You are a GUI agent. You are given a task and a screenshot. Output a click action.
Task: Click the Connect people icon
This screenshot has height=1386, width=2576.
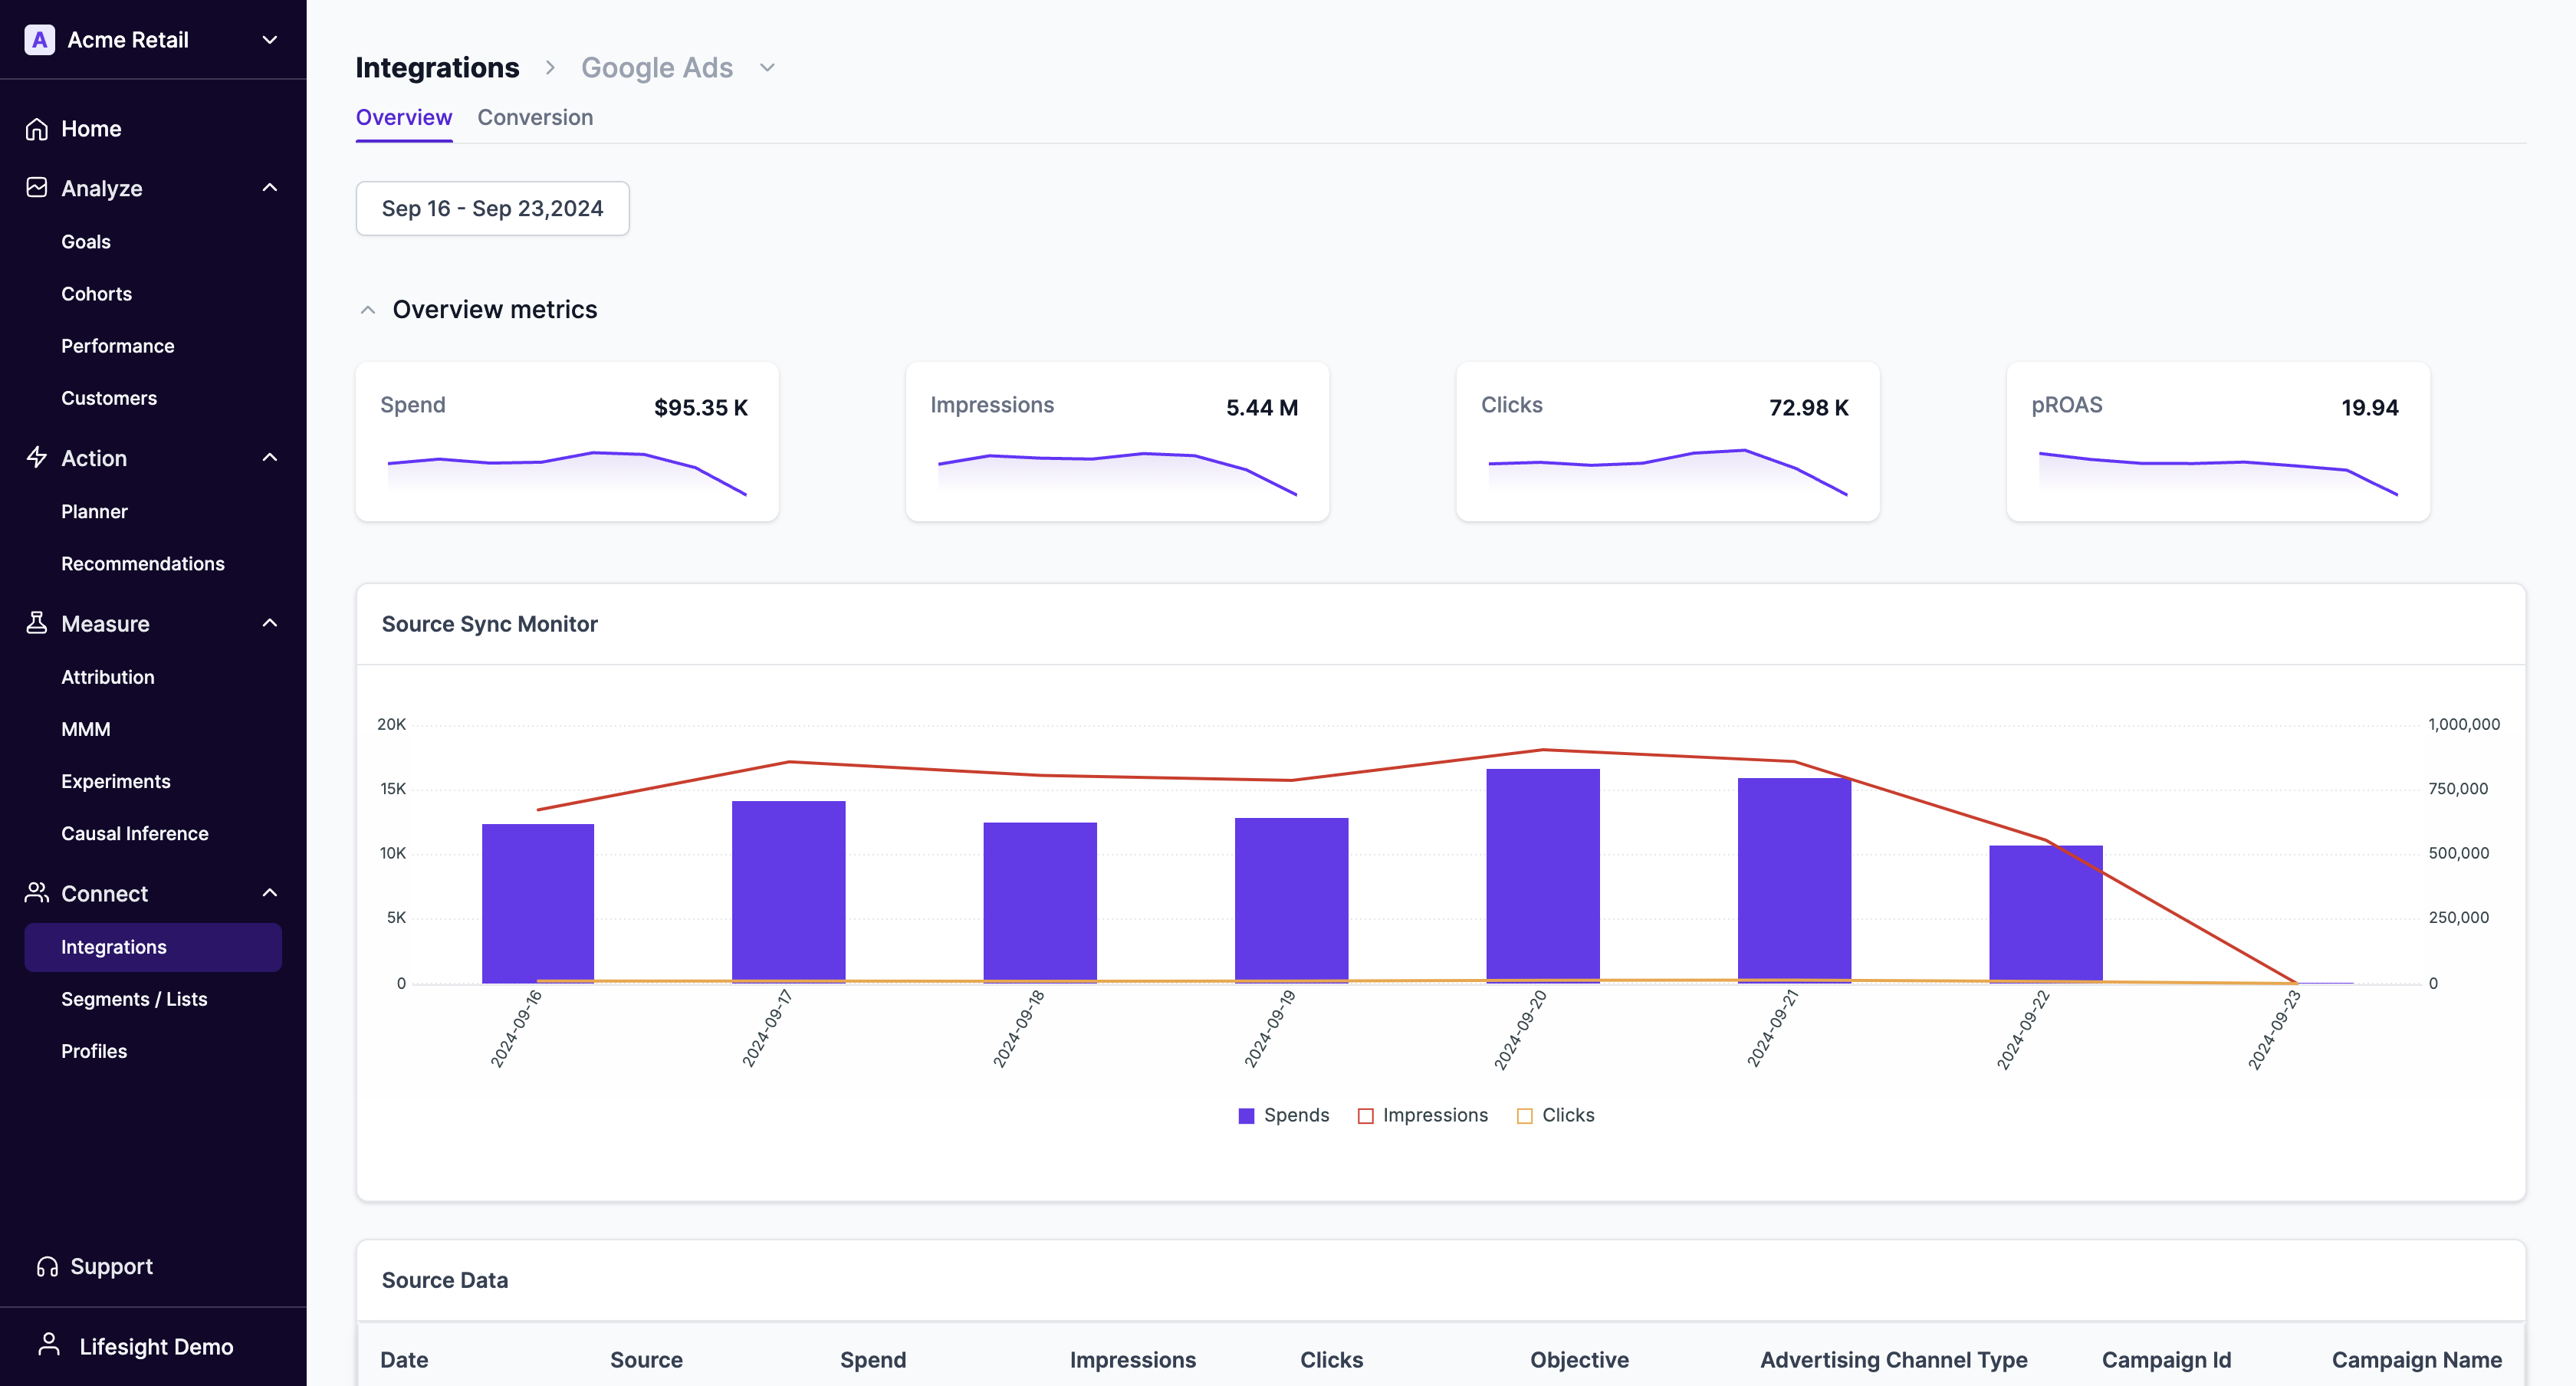pyautogui.click(x=37, y=893)
